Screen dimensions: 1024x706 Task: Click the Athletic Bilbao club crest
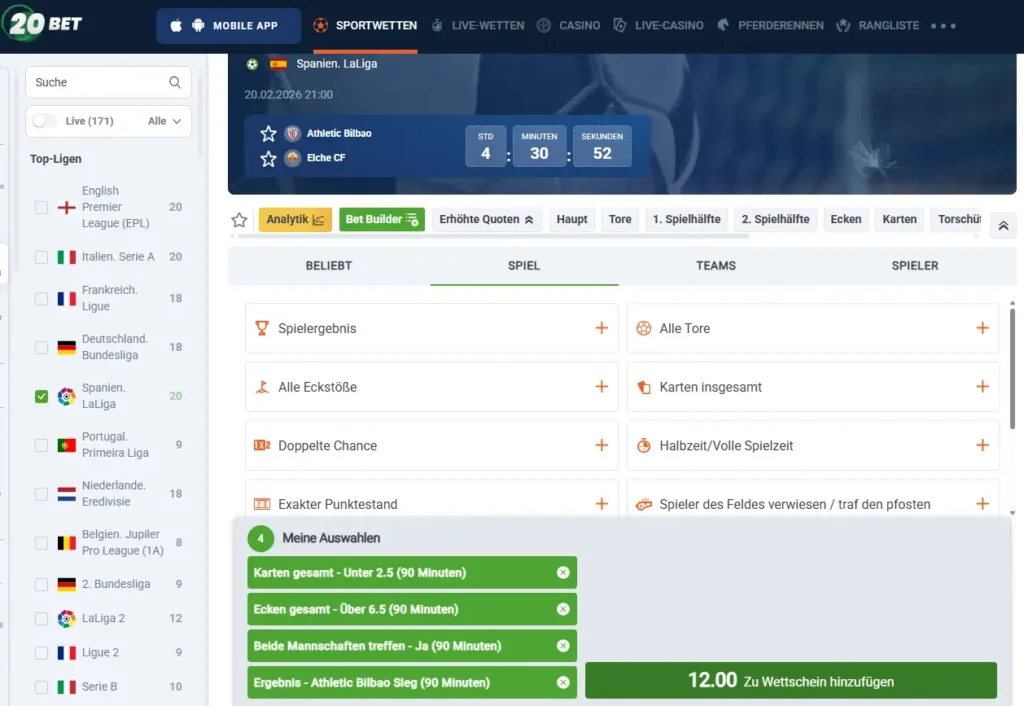pyautogui.click(x=293, y=133)
